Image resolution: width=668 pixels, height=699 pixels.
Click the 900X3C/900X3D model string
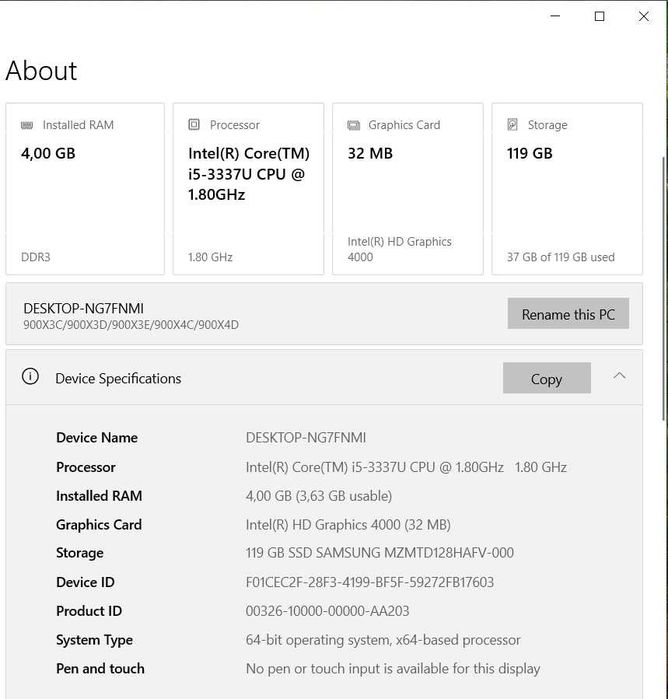(131, 325)
